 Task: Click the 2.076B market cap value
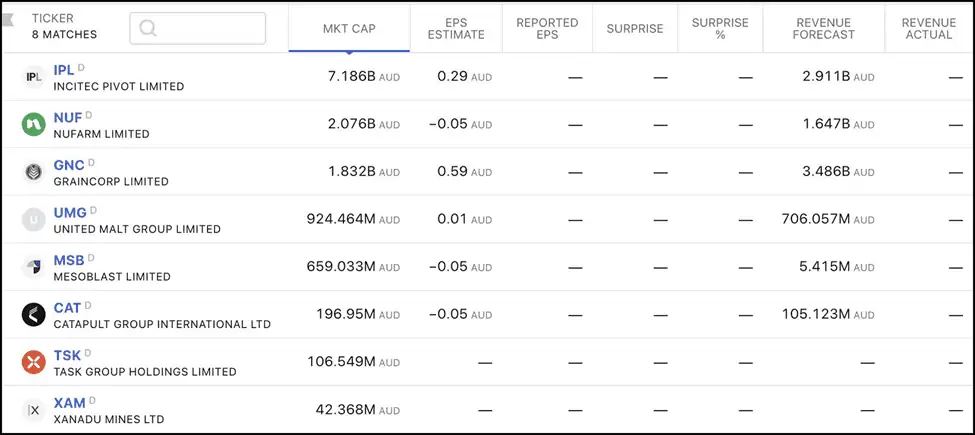(351, 124)
